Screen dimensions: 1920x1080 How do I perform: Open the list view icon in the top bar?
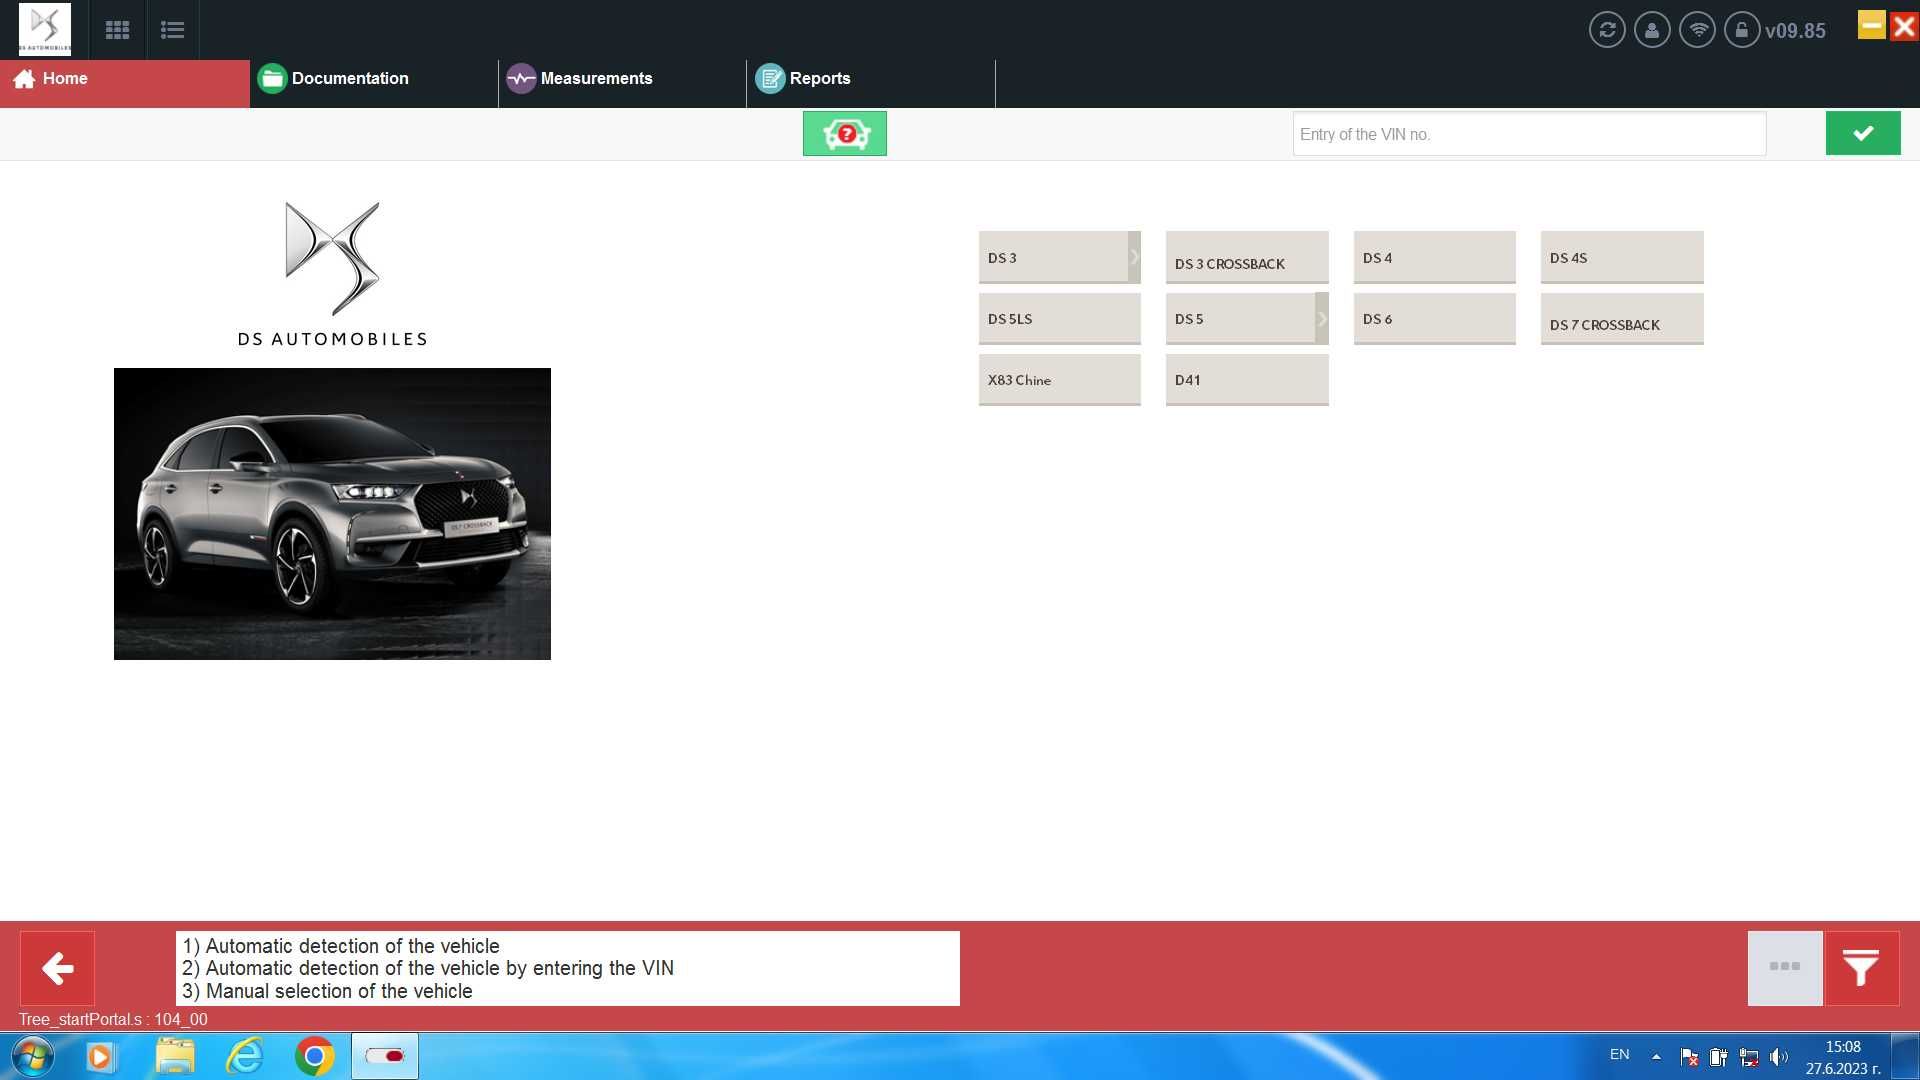pos(172,30)
